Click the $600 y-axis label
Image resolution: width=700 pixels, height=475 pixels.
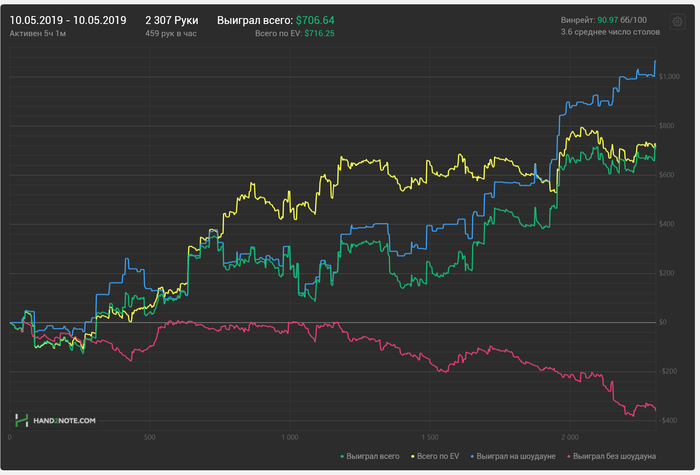(x=667, y=175)
